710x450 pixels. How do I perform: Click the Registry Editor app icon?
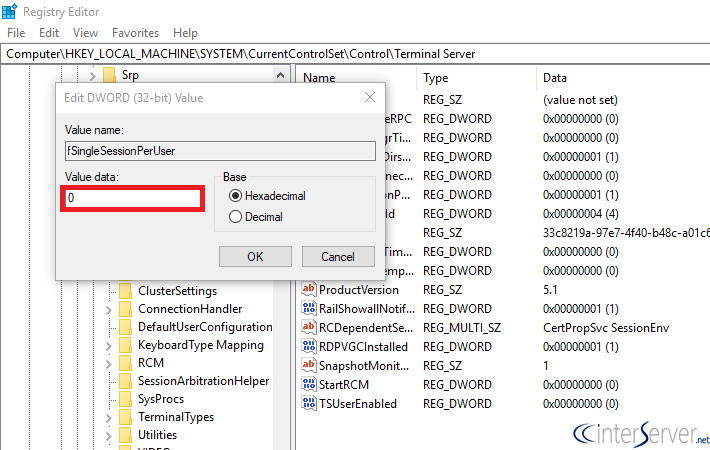9,11
